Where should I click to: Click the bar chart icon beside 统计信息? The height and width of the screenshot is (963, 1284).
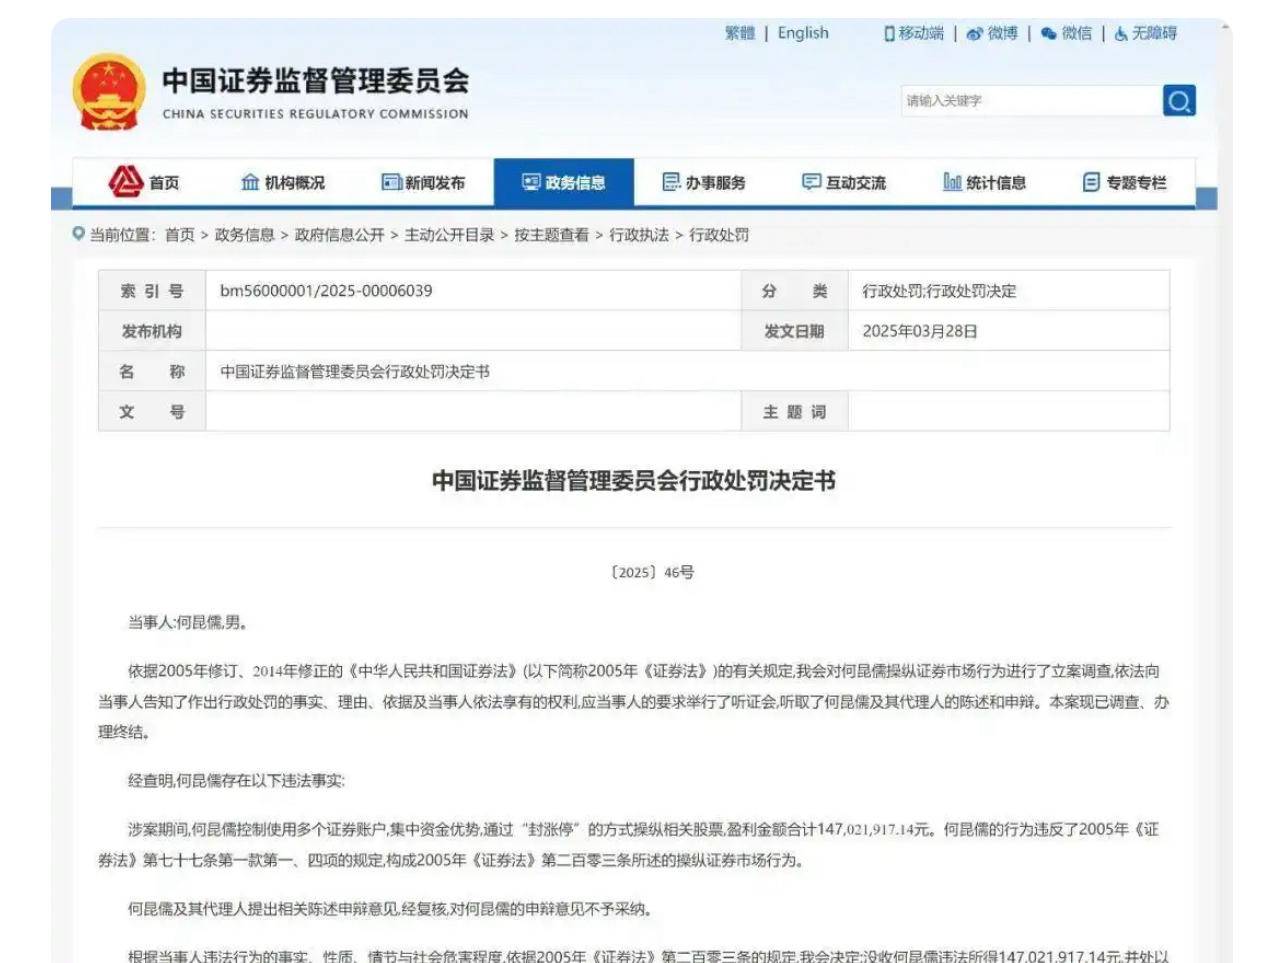(x=952, y=182)
